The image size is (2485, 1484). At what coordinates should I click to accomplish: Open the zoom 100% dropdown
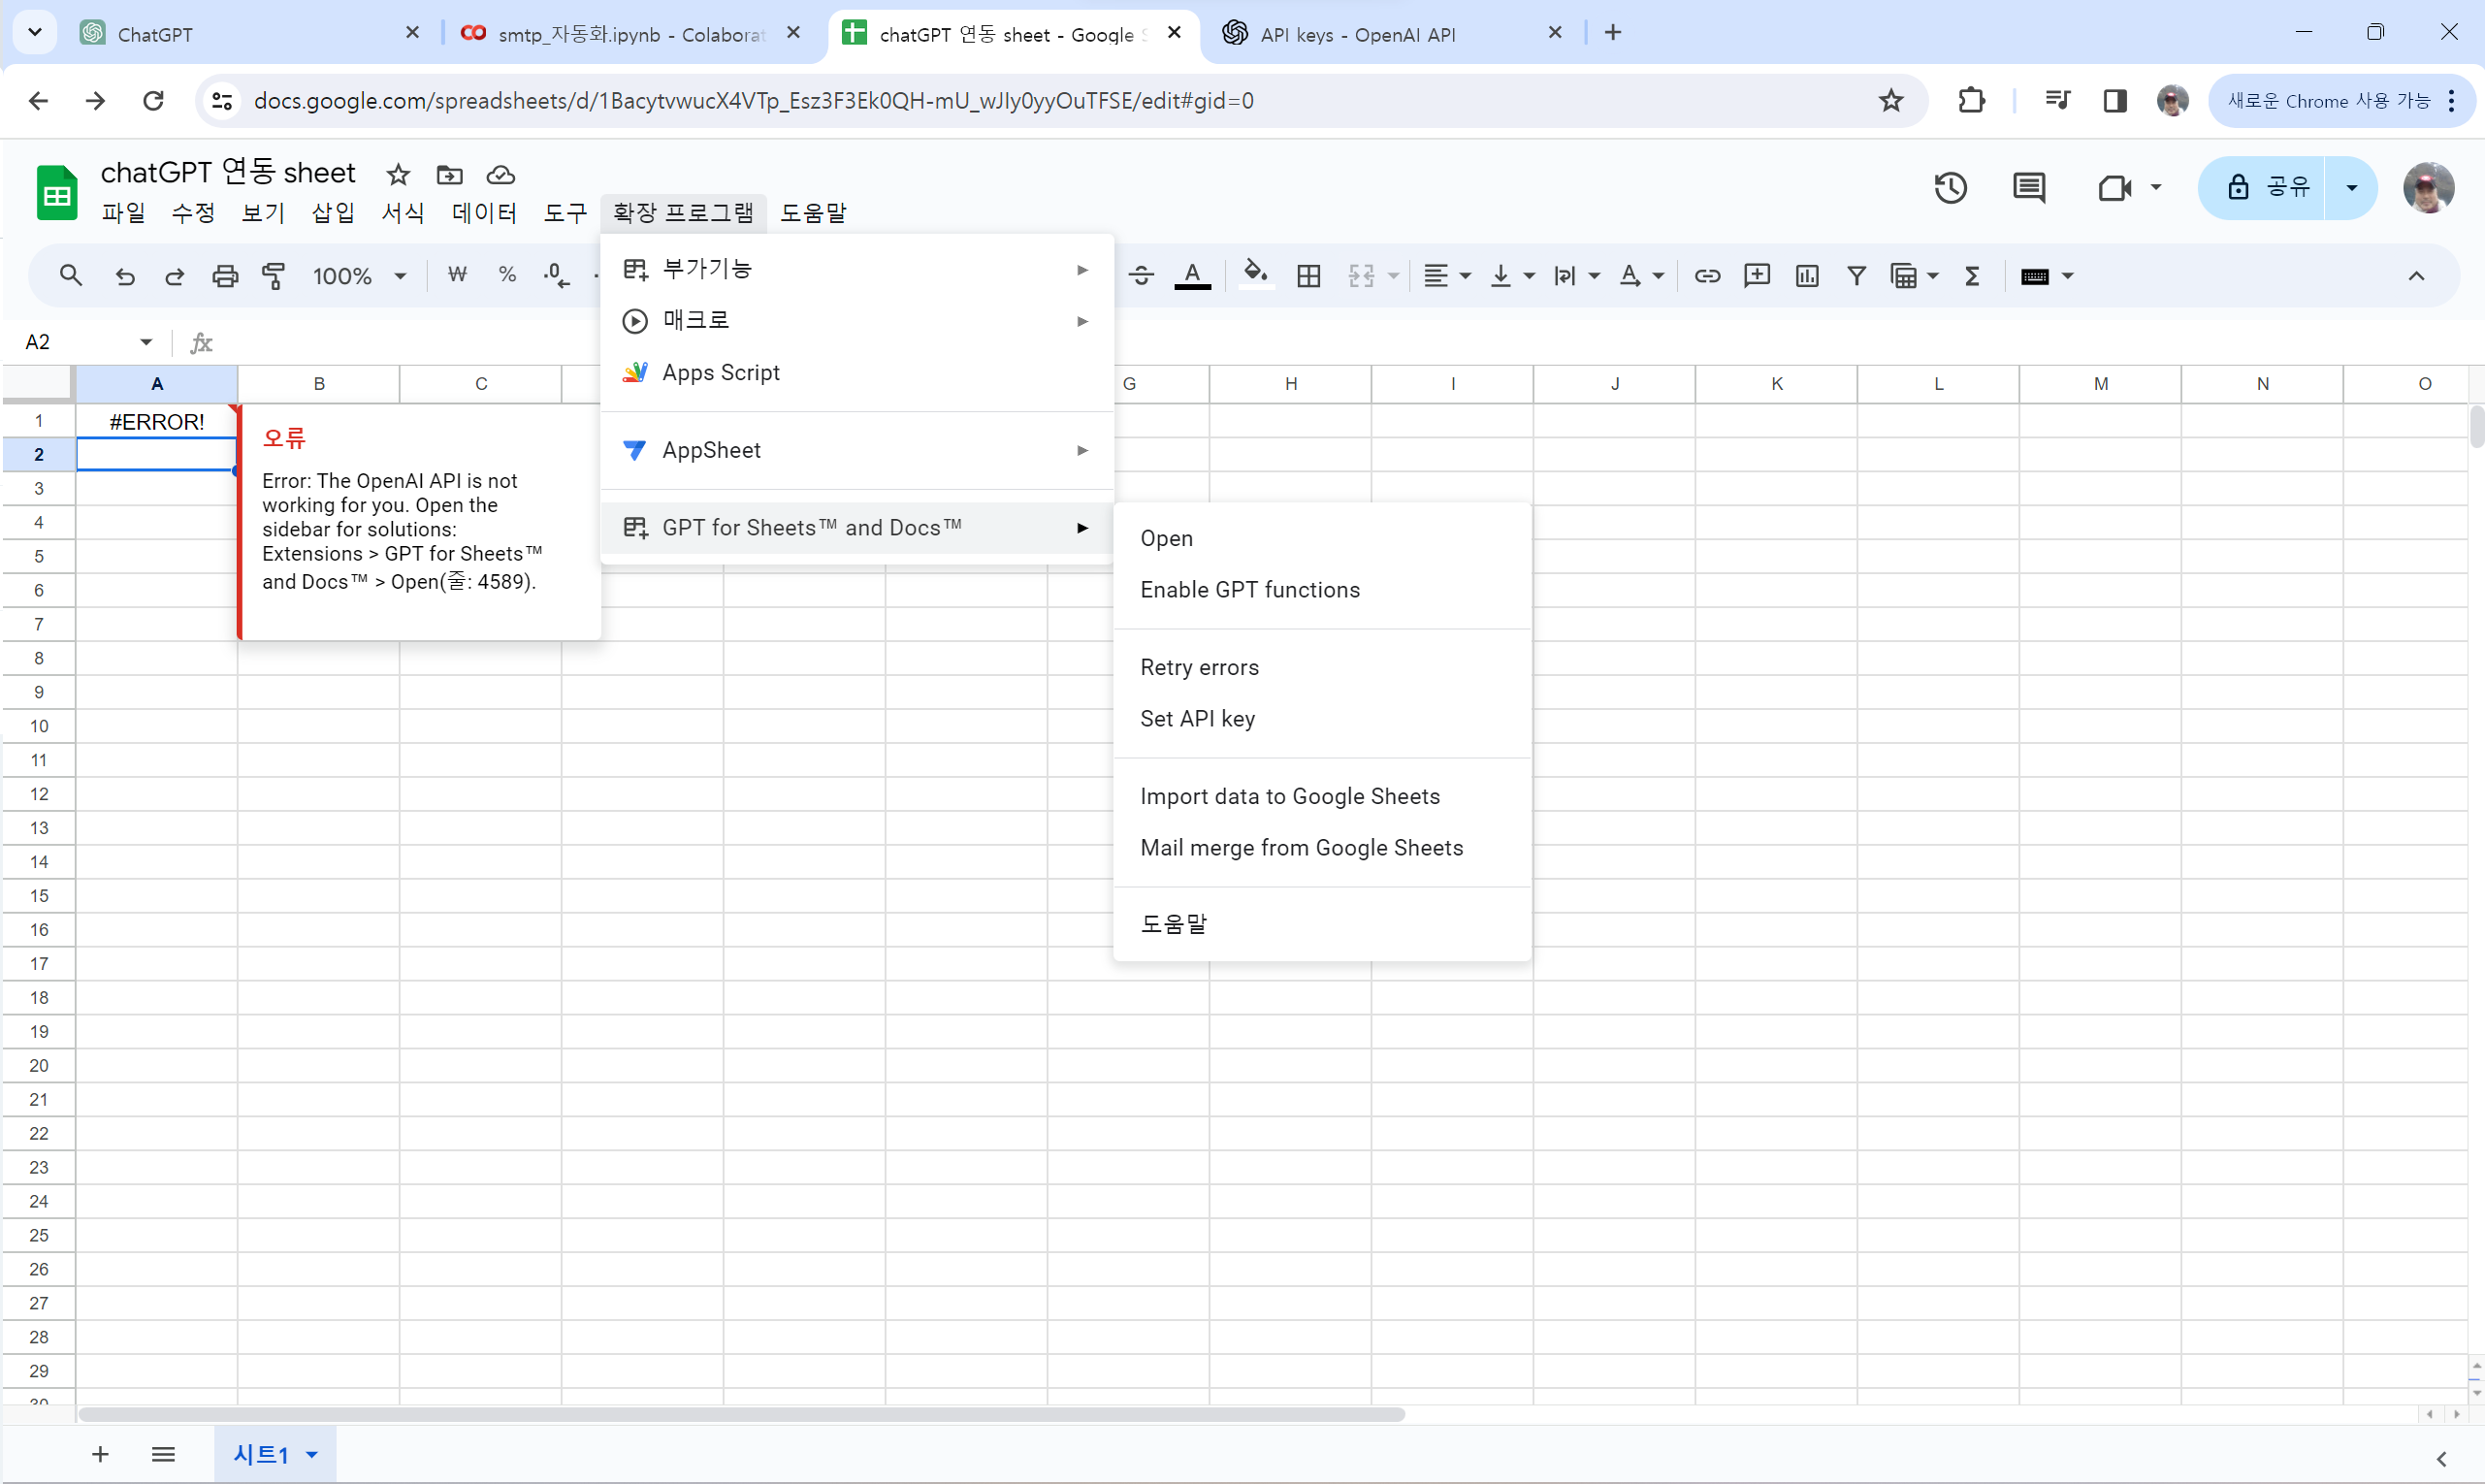click(359, 276)
